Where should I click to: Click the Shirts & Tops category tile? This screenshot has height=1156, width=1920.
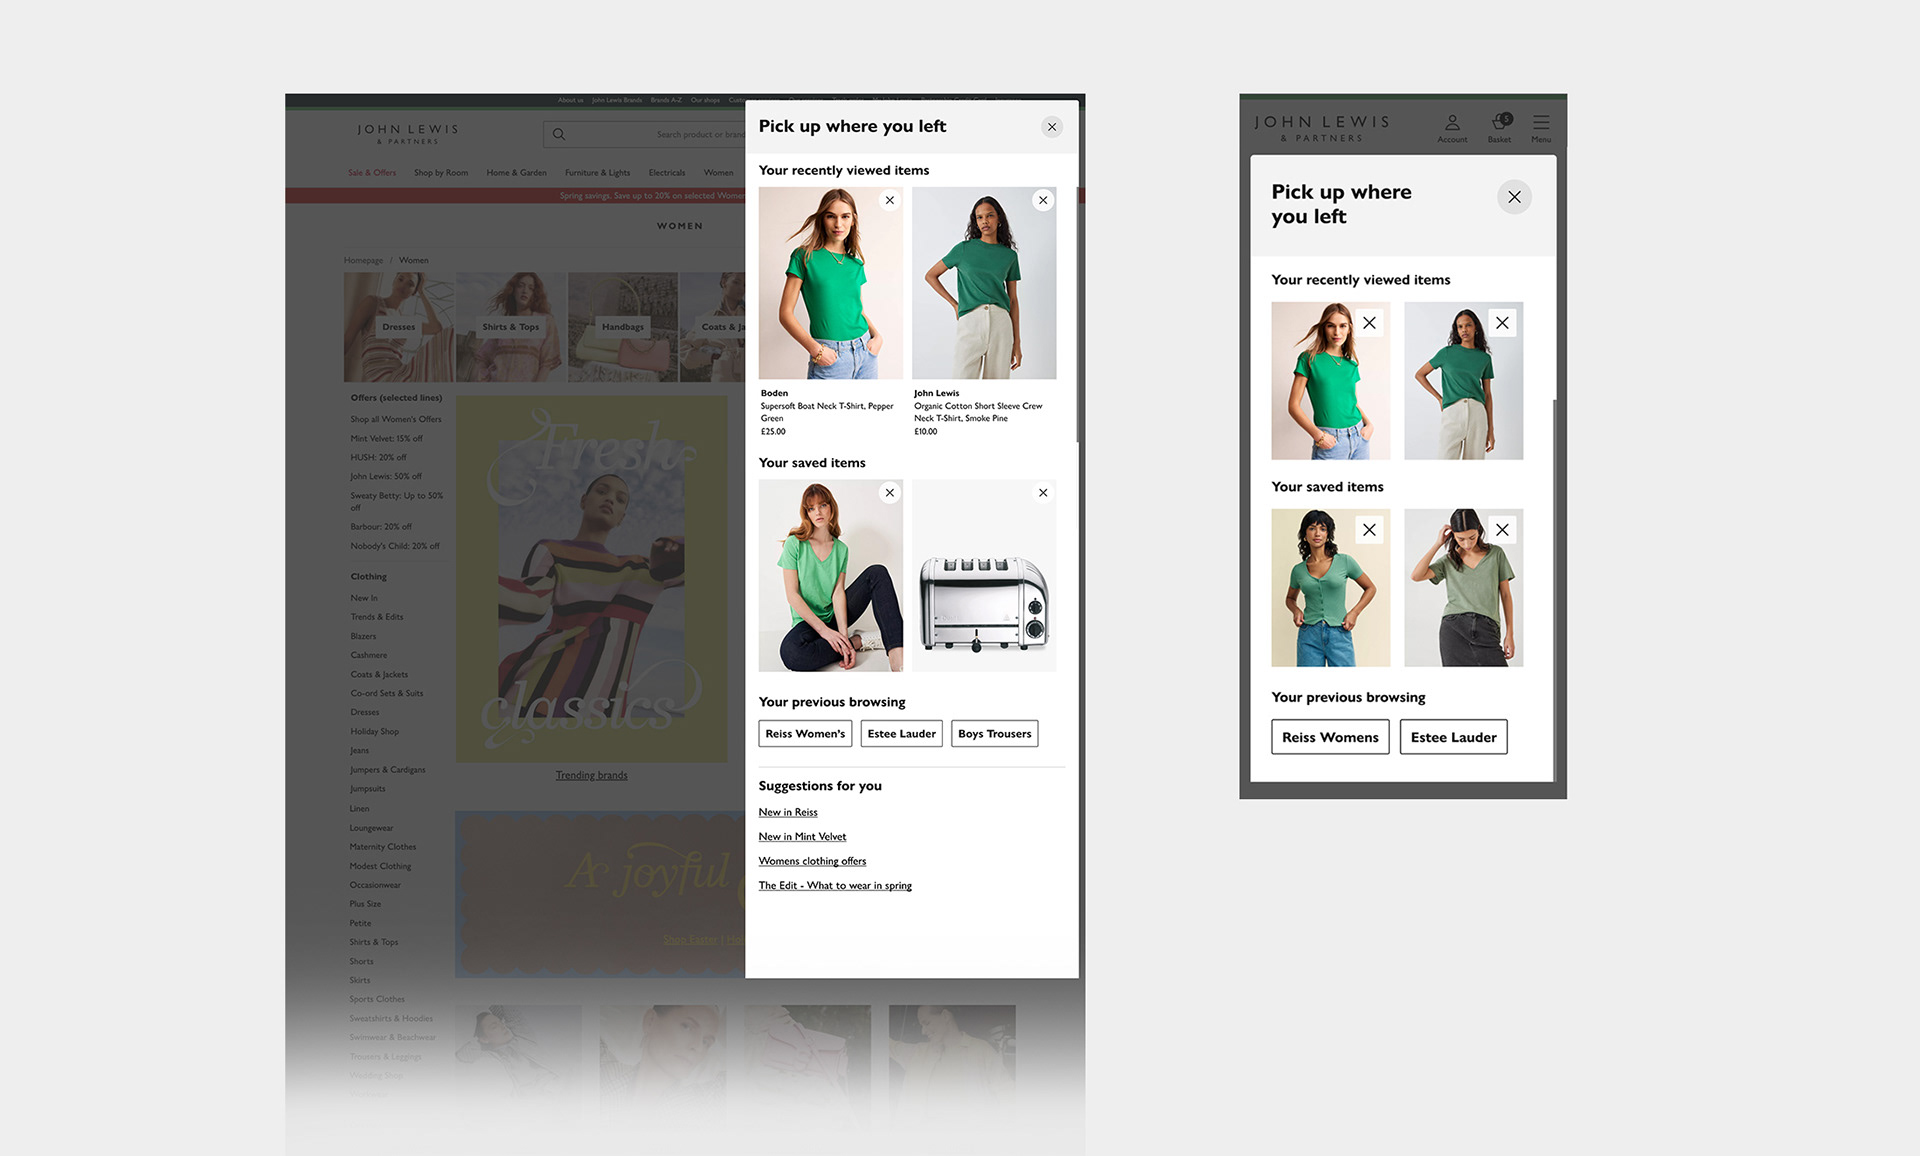click(511, 327)
